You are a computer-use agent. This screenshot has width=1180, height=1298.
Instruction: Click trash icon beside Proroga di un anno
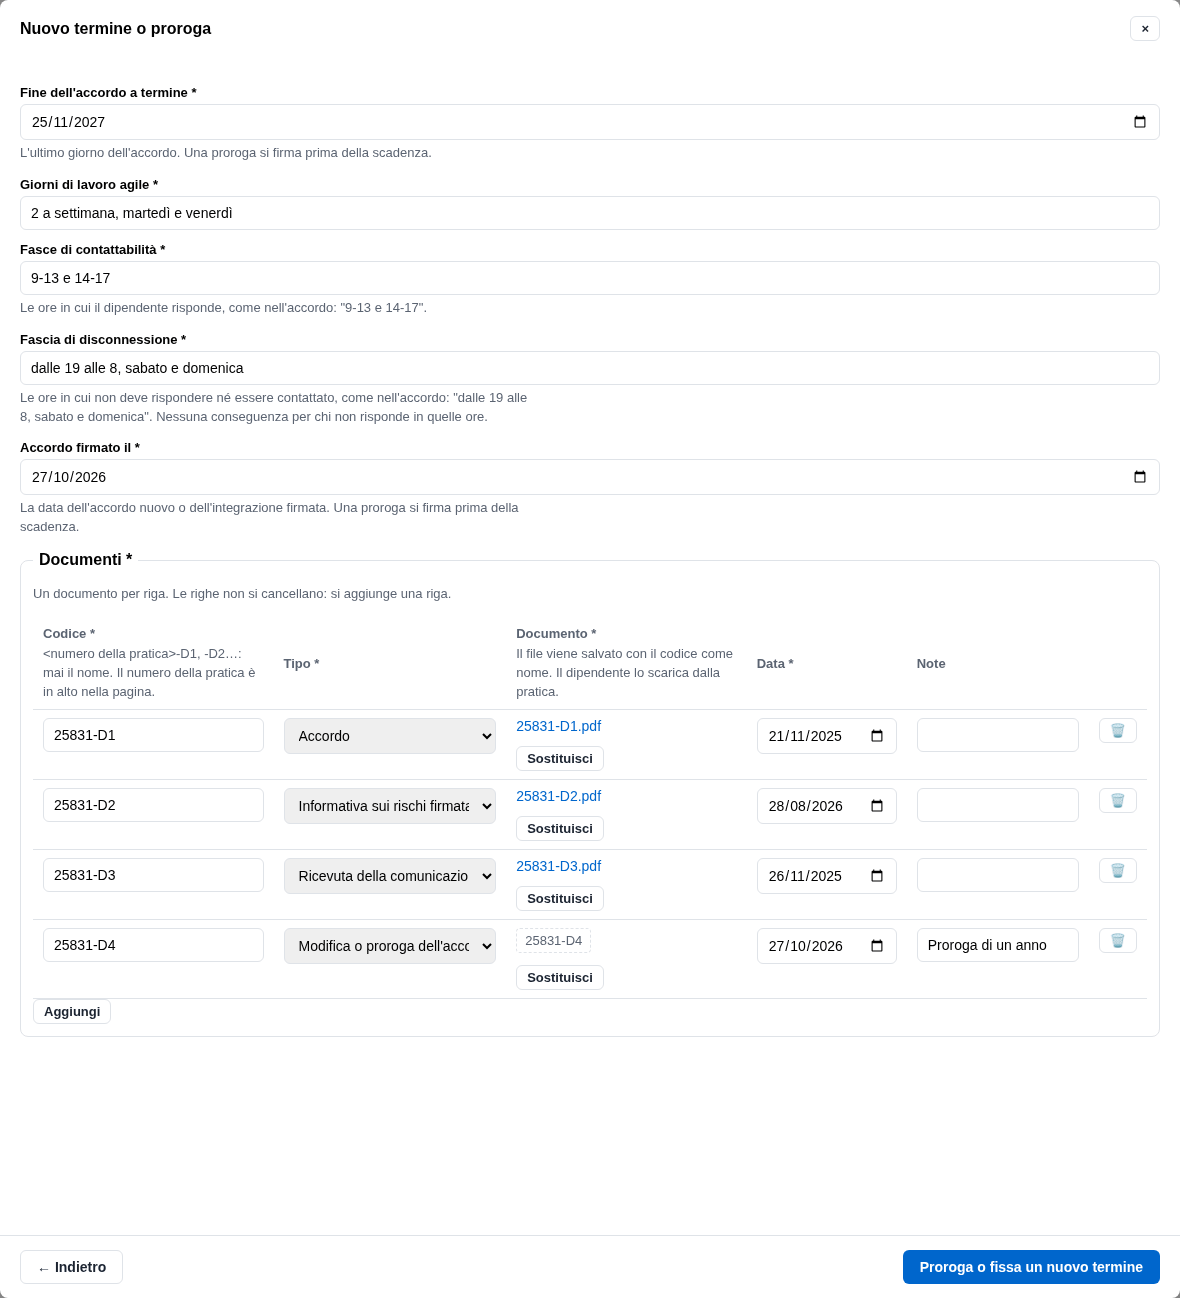[1117, 941]
